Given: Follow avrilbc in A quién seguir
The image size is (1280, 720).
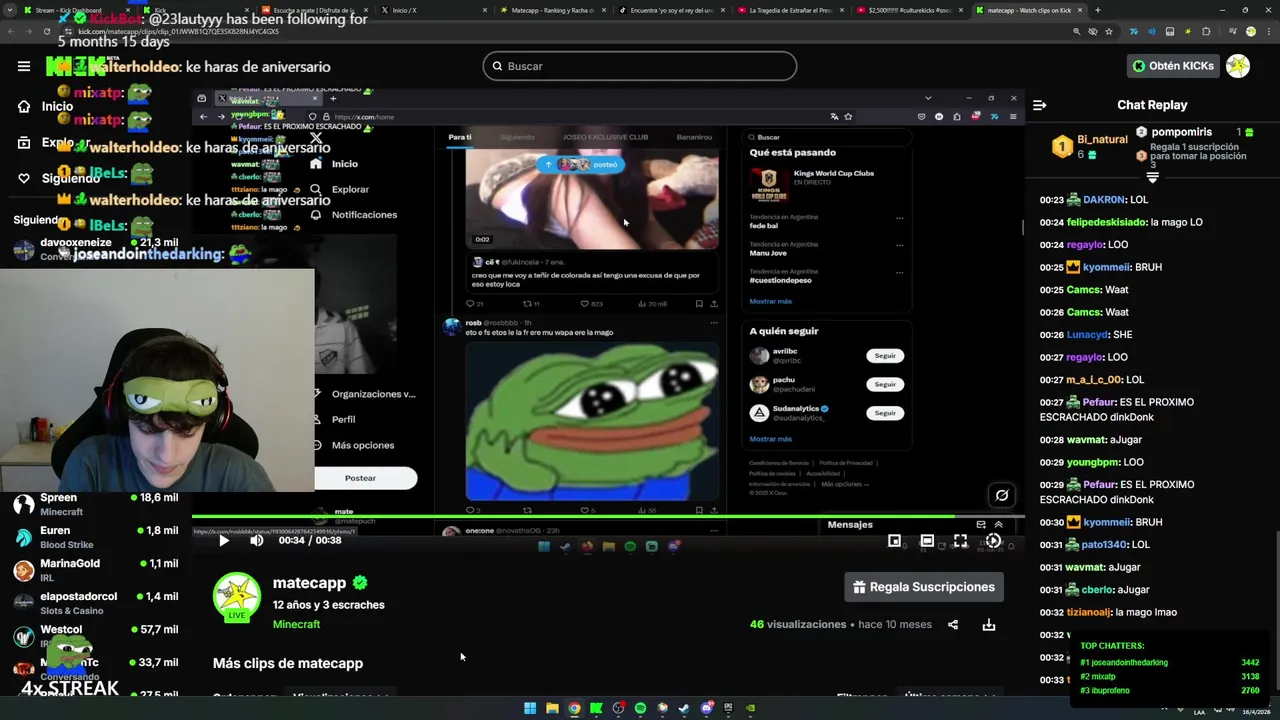Looking at the screenshot, I should (885, 355).
